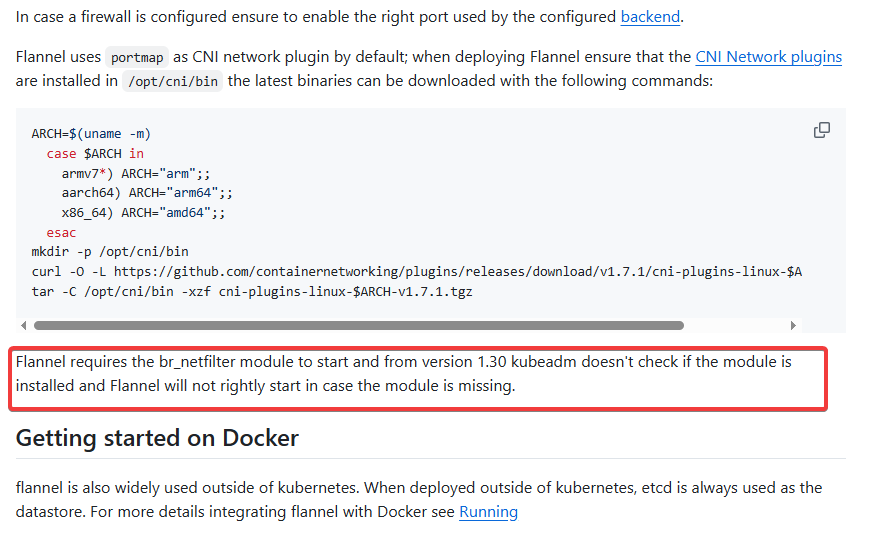Open the "backend" link

pos(650,17)
